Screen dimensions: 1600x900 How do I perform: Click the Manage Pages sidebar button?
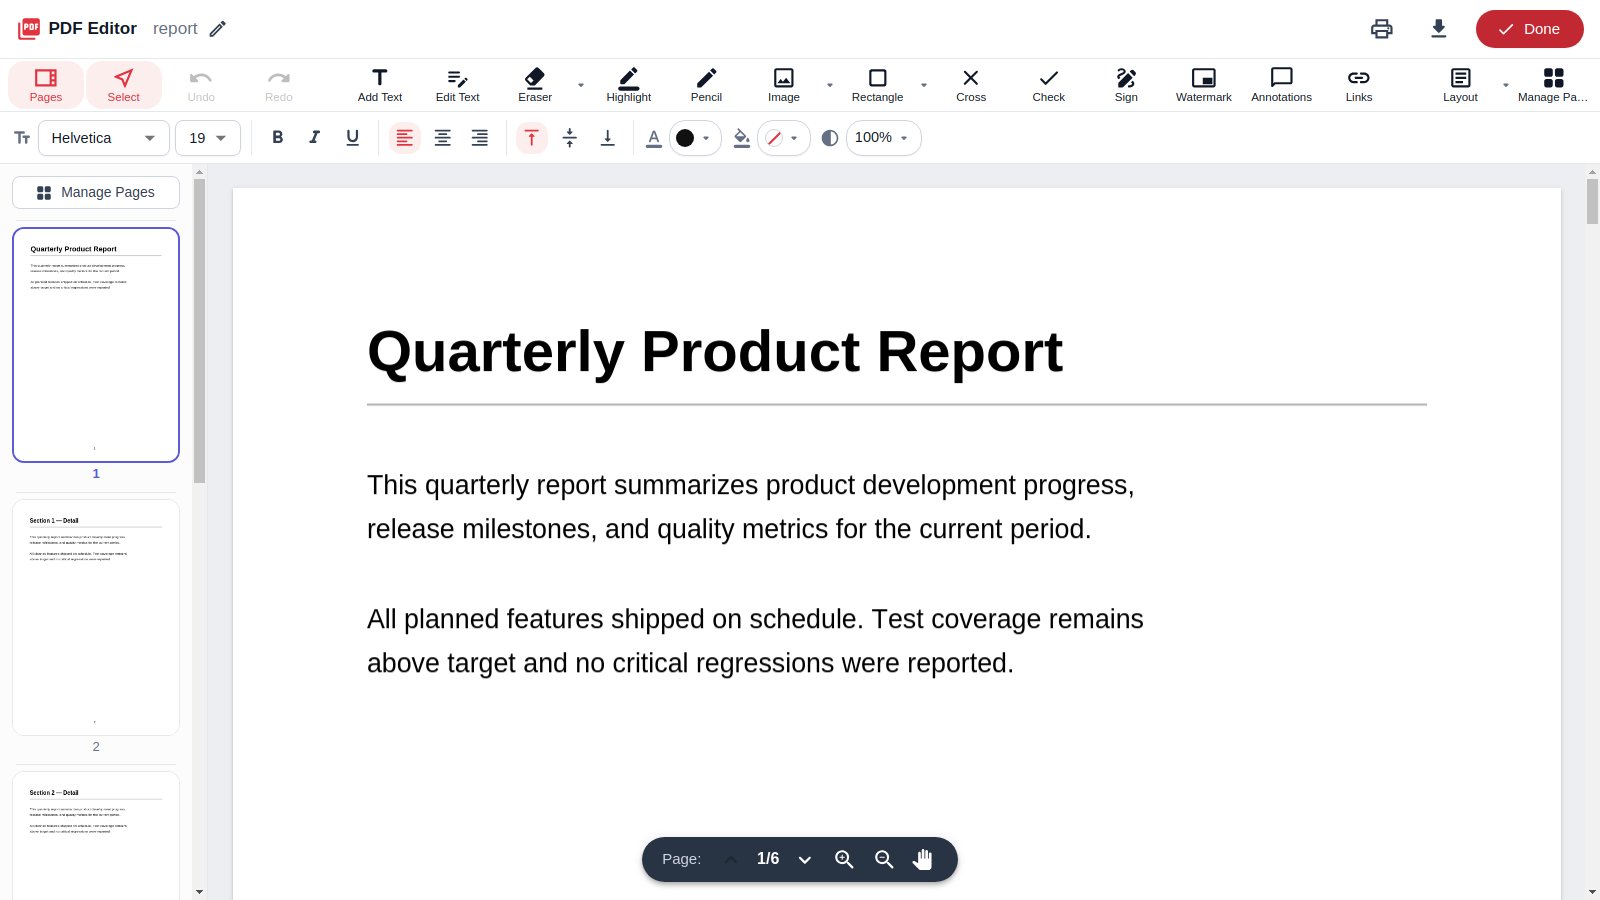(x=96, y=192)
